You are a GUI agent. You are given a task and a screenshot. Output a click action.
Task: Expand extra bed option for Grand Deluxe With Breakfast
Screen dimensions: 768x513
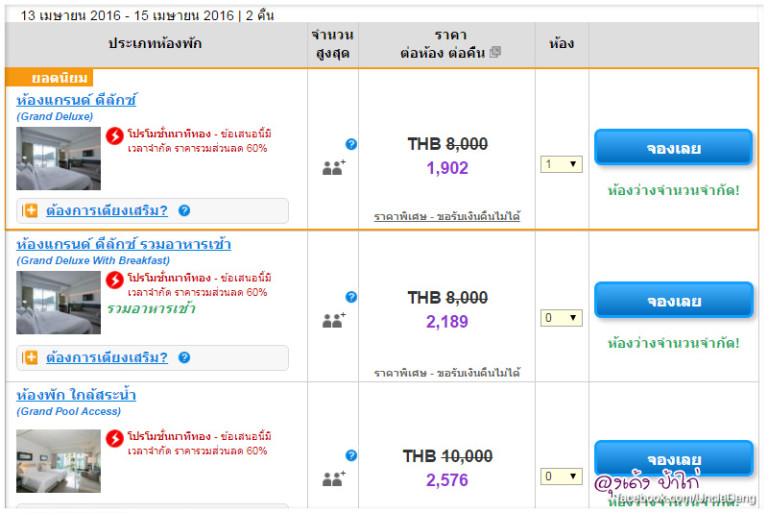click(x=106, y=358)
